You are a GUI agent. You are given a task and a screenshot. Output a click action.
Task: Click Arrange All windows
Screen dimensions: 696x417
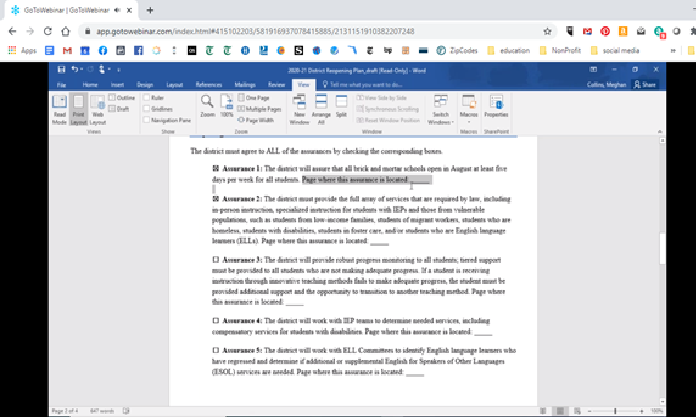(x=321, y=110)
